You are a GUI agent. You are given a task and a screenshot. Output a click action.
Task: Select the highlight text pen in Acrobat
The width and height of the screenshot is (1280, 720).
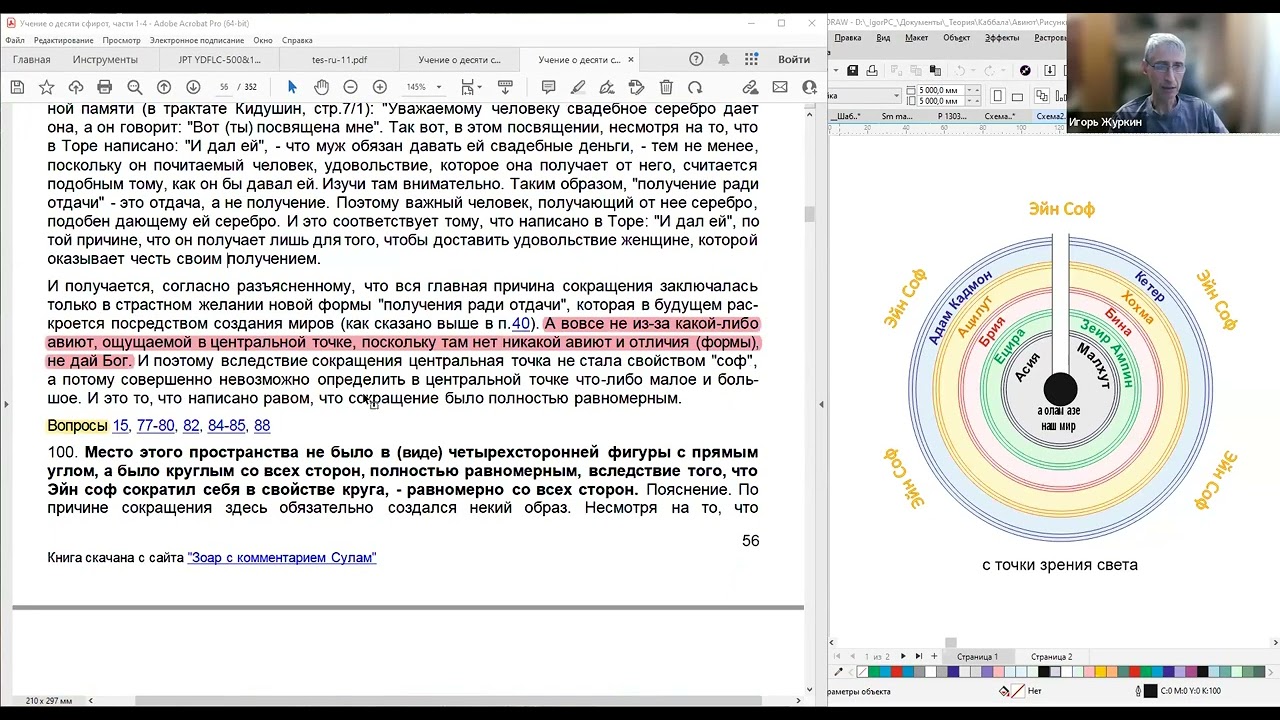tap(578, 87)
